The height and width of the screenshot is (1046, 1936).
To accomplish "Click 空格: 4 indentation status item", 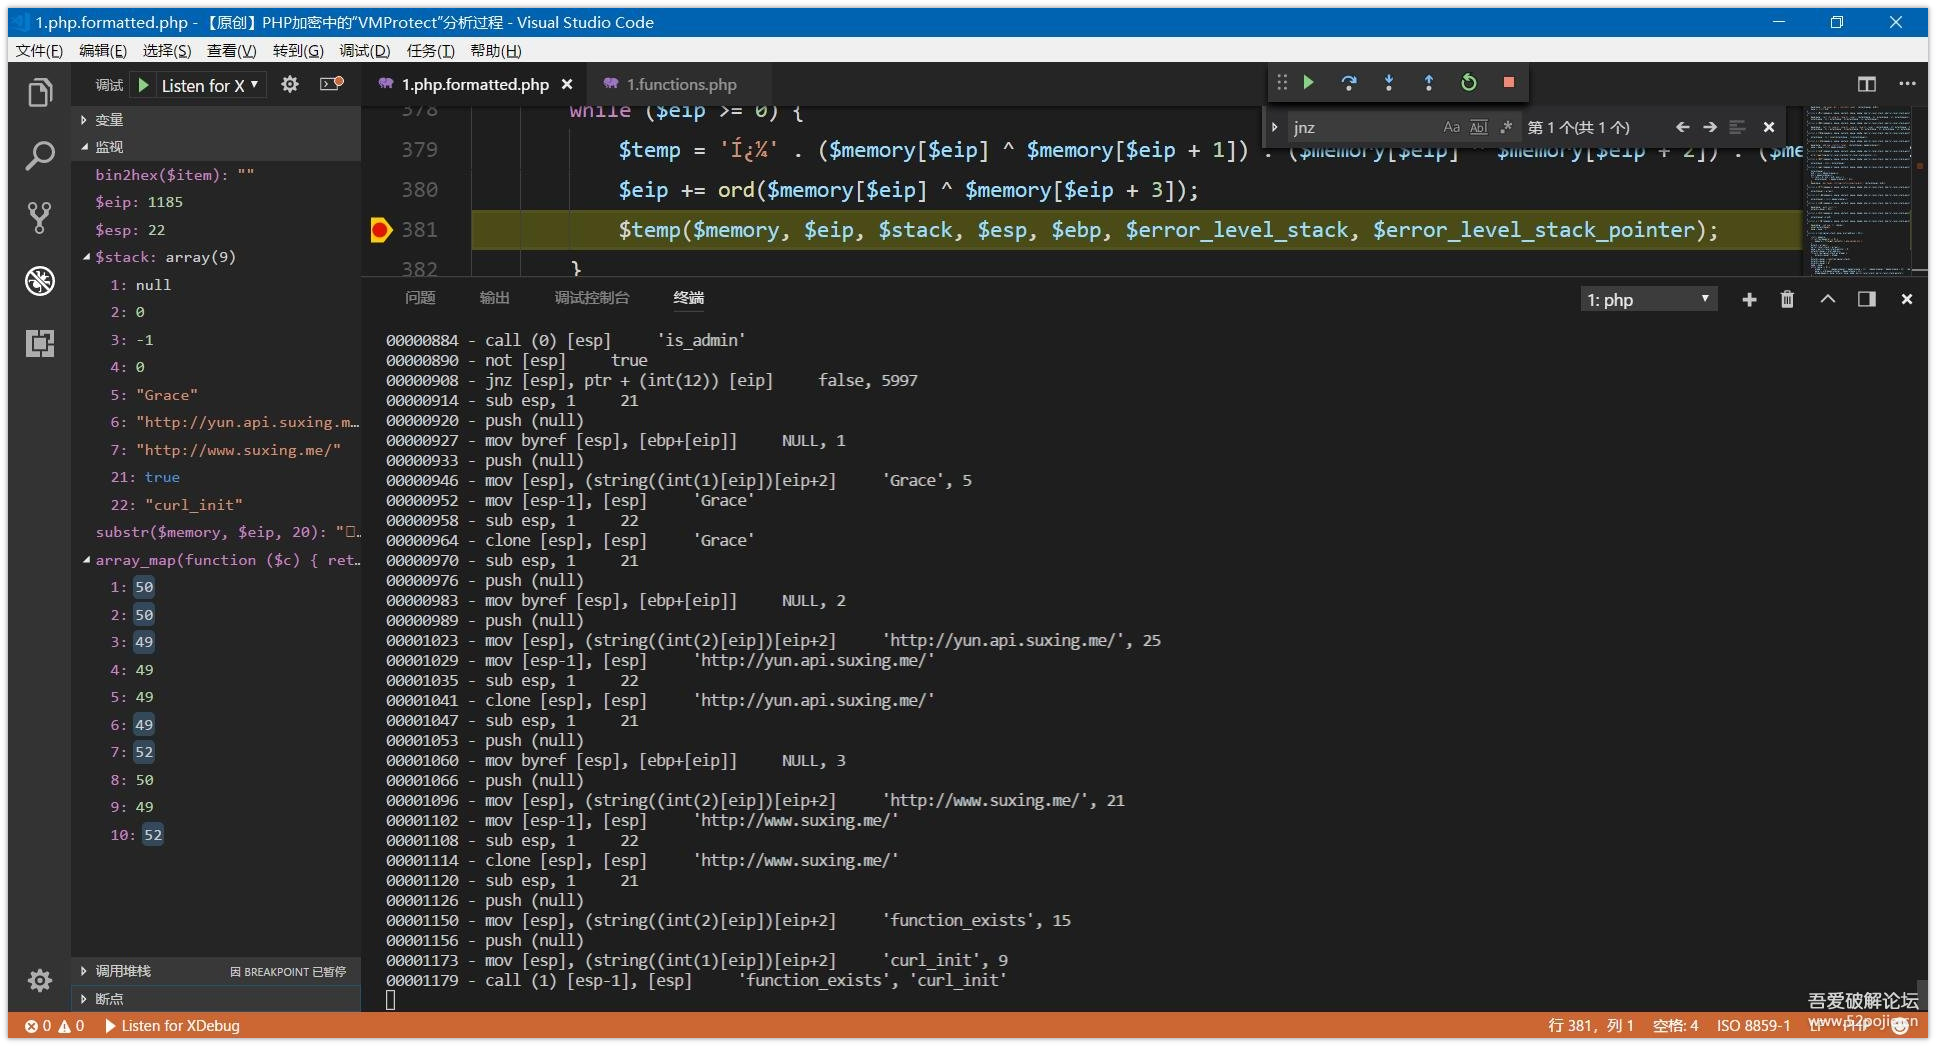I will tap(1675, 1026).
